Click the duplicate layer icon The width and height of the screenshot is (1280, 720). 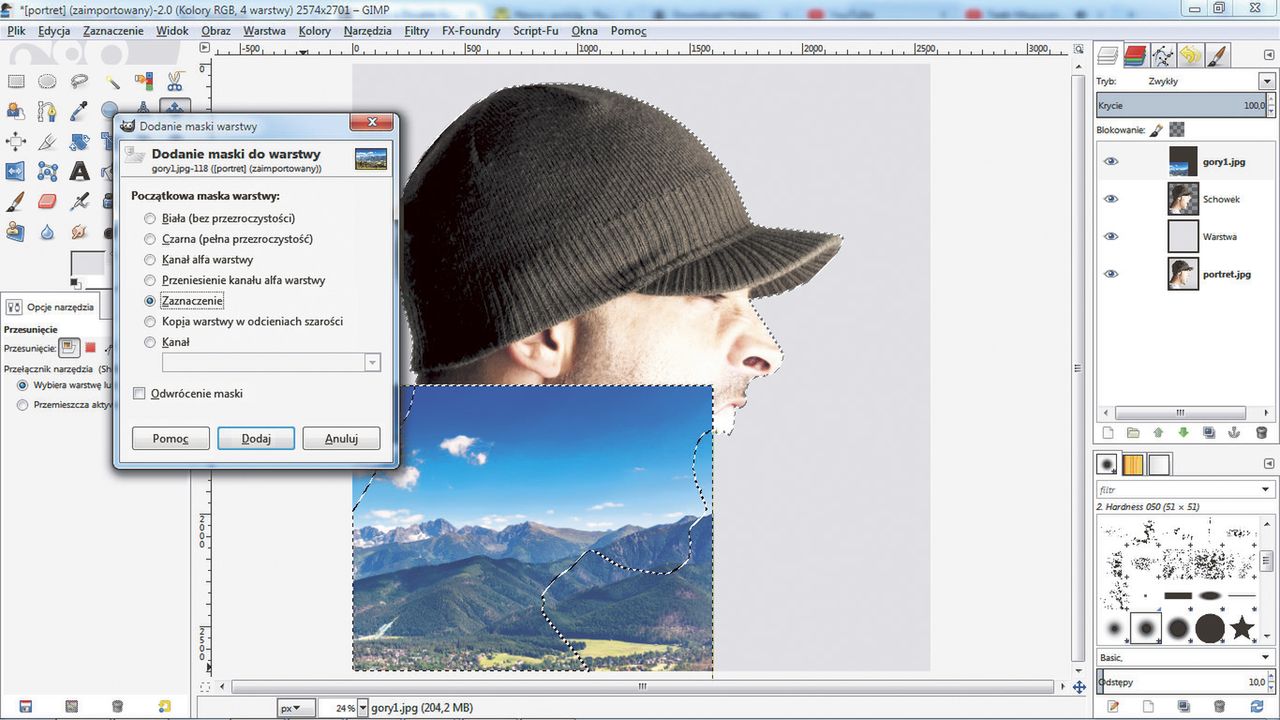pyautogui.click(x=1209, y=433)
